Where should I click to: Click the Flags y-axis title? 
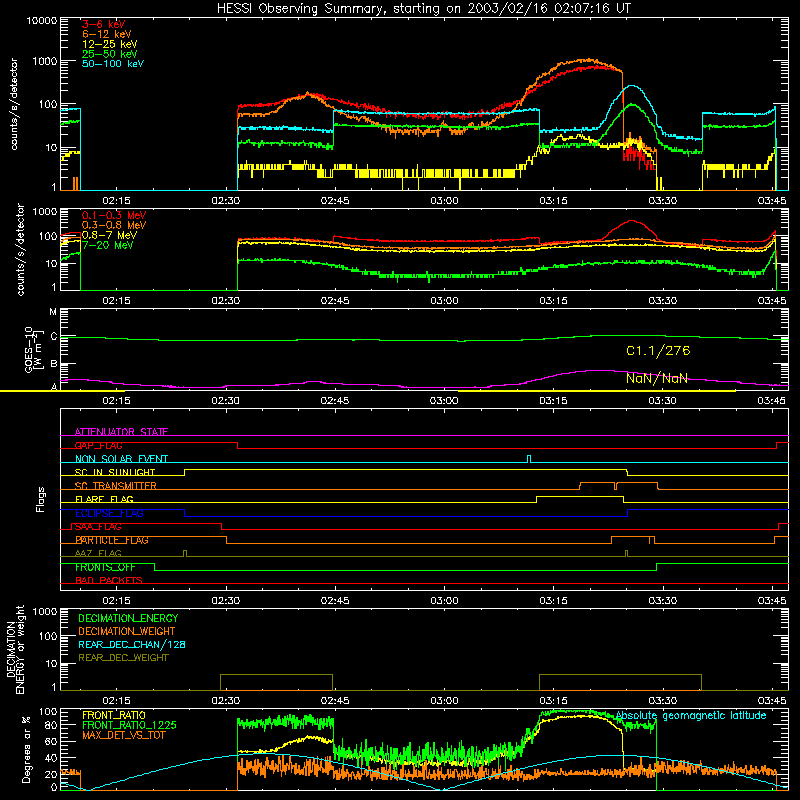pyautogui.click(x=40, y=499)
